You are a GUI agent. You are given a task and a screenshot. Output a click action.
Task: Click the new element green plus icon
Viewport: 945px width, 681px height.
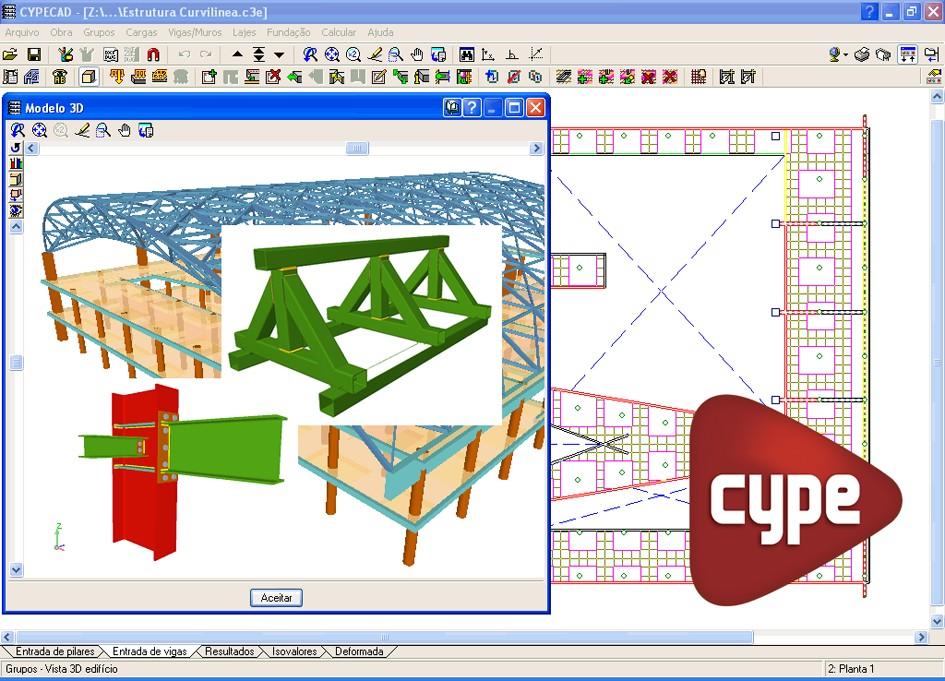209,77
